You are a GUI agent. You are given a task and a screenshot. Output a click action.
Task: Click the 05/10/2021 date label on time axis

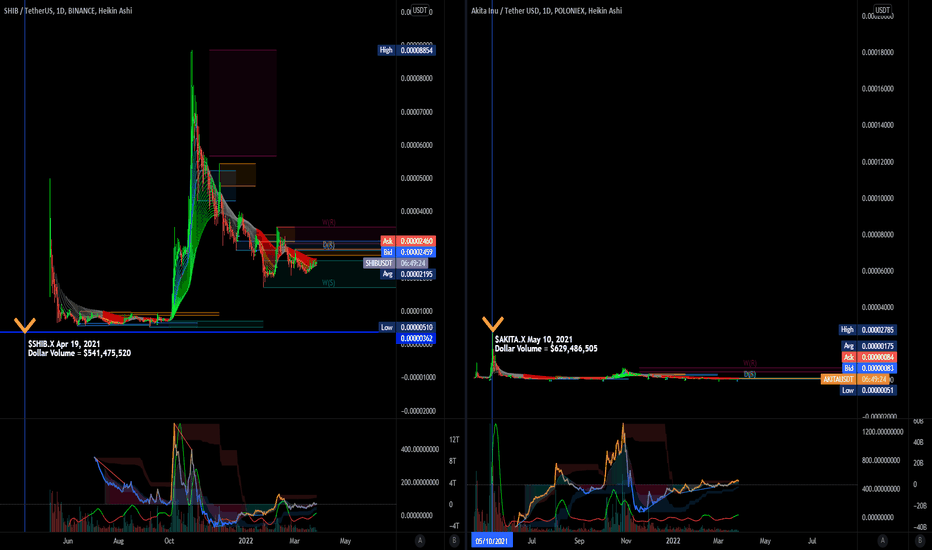click(x=492, y=540)
